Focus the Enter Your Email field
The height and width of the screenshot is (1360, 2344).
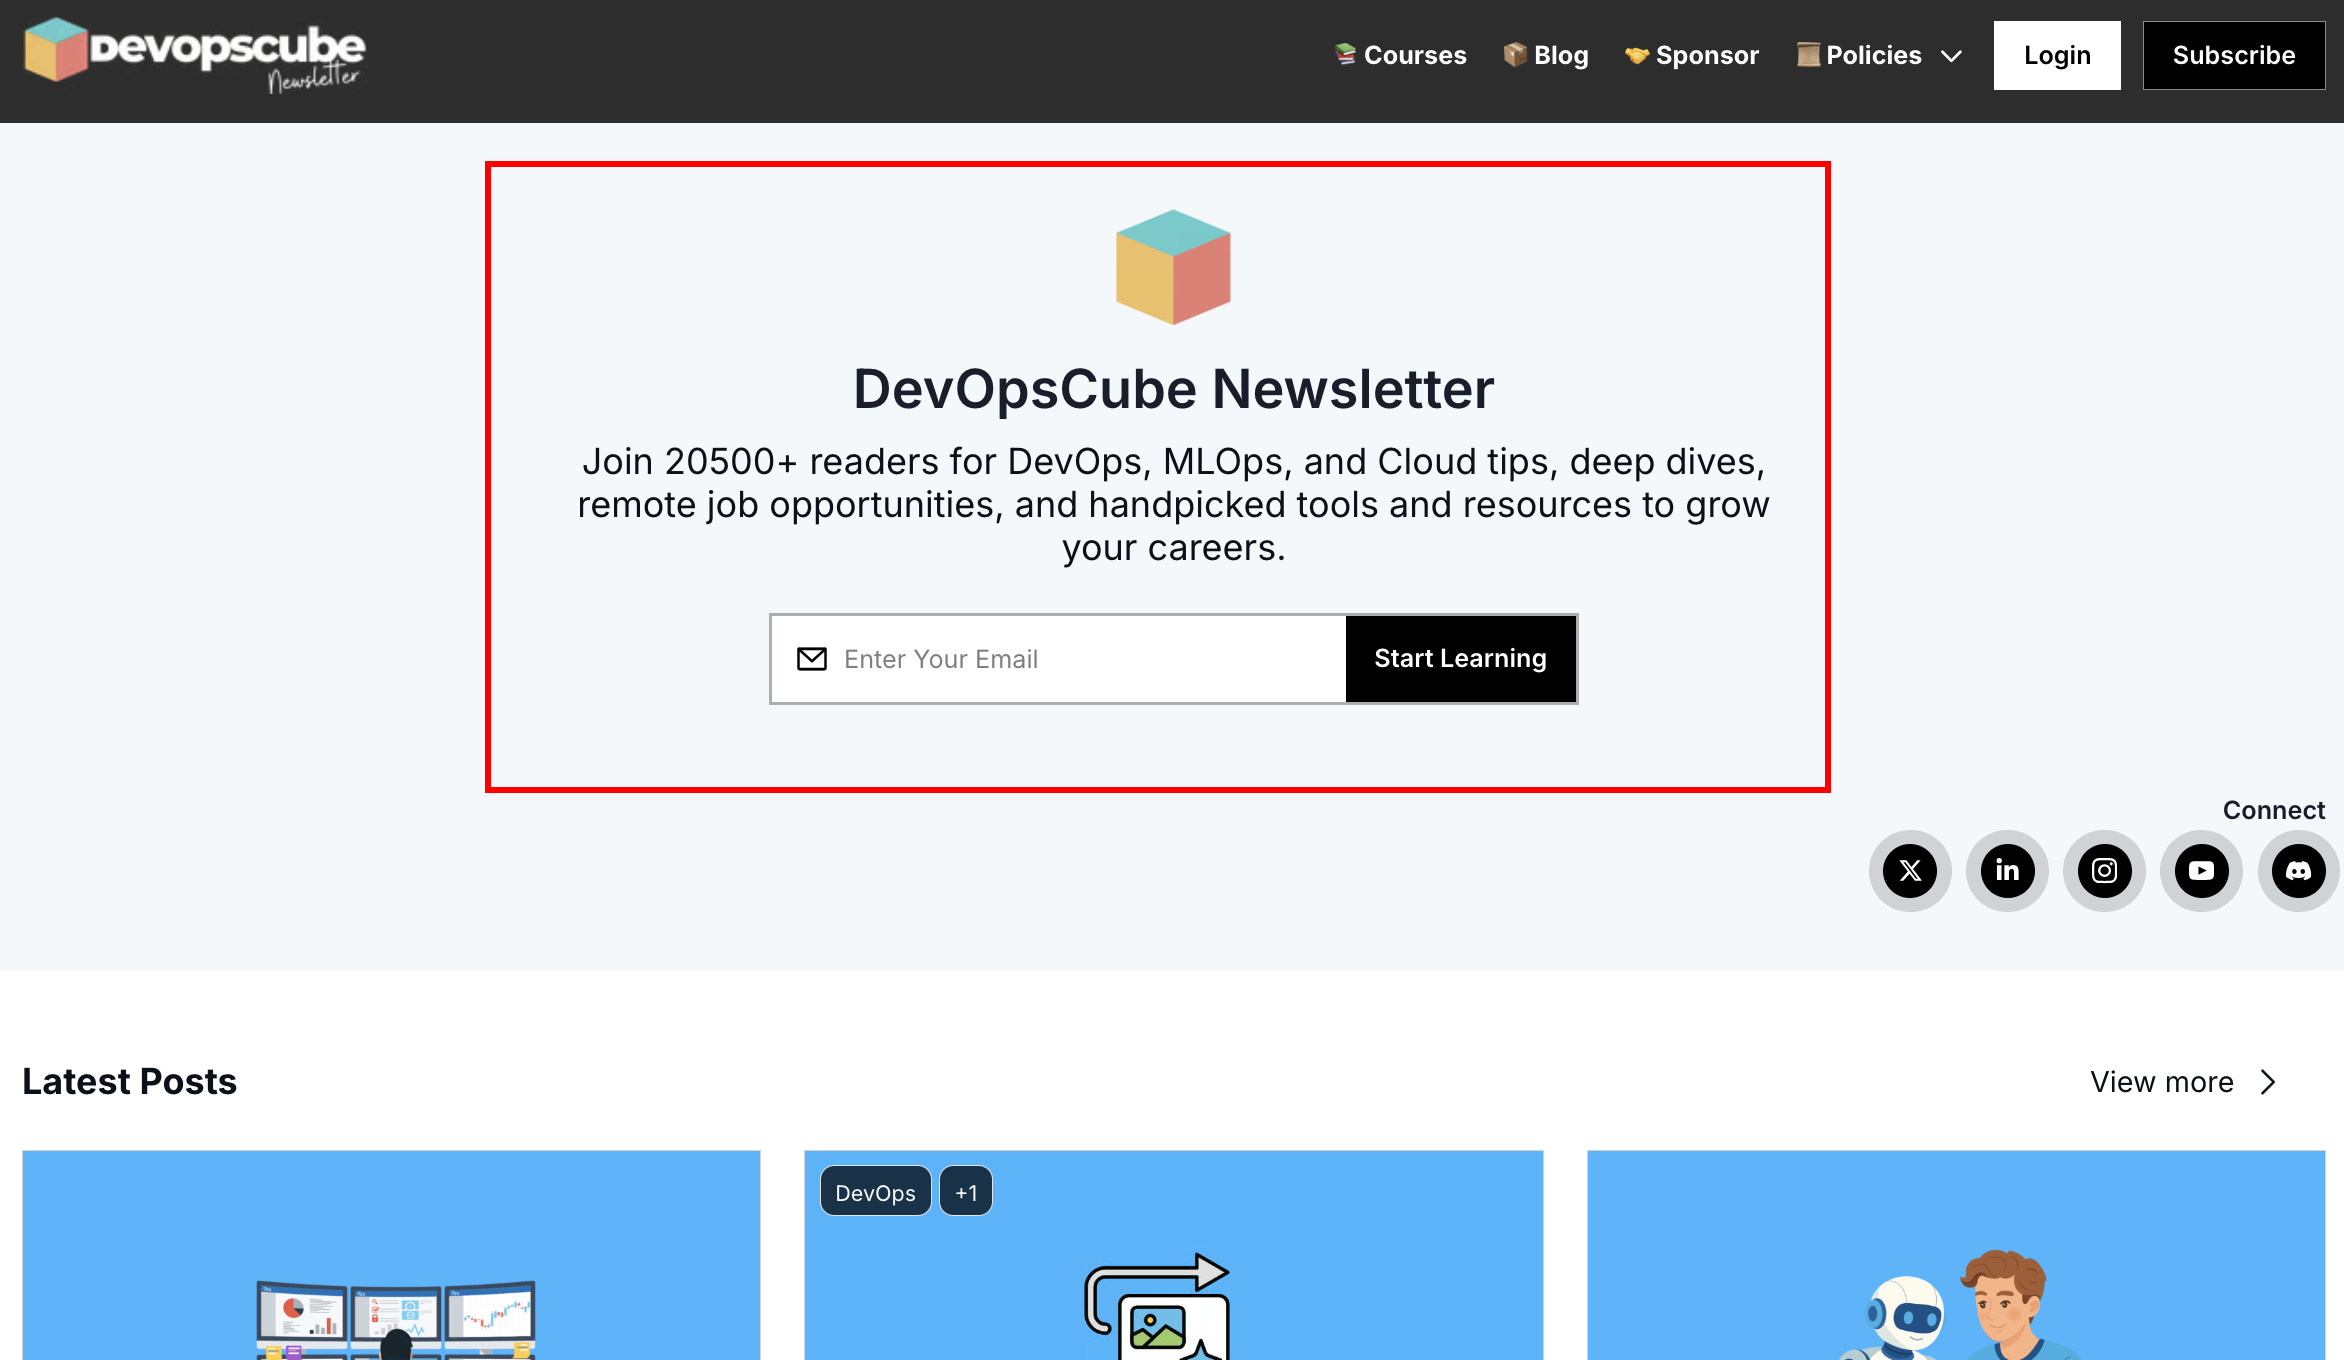tap(1058, 659)
